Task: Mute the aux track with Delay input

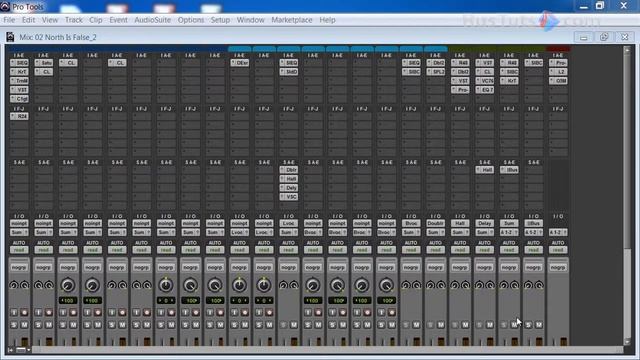Action: 490,325
